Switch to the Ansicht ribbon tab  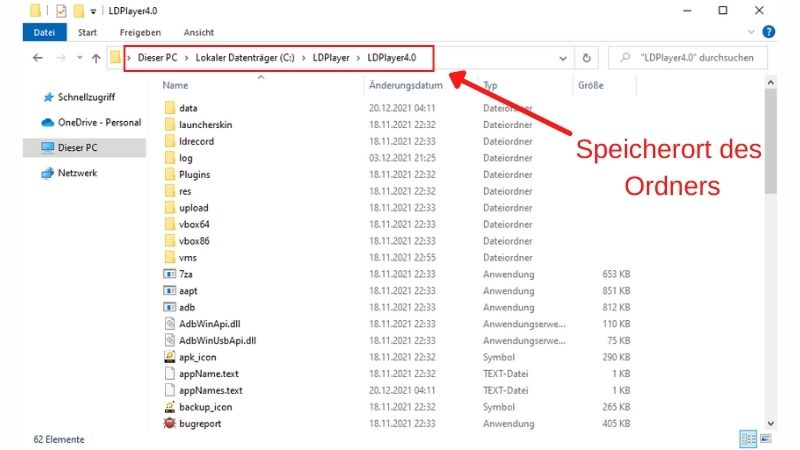(198, 32)
